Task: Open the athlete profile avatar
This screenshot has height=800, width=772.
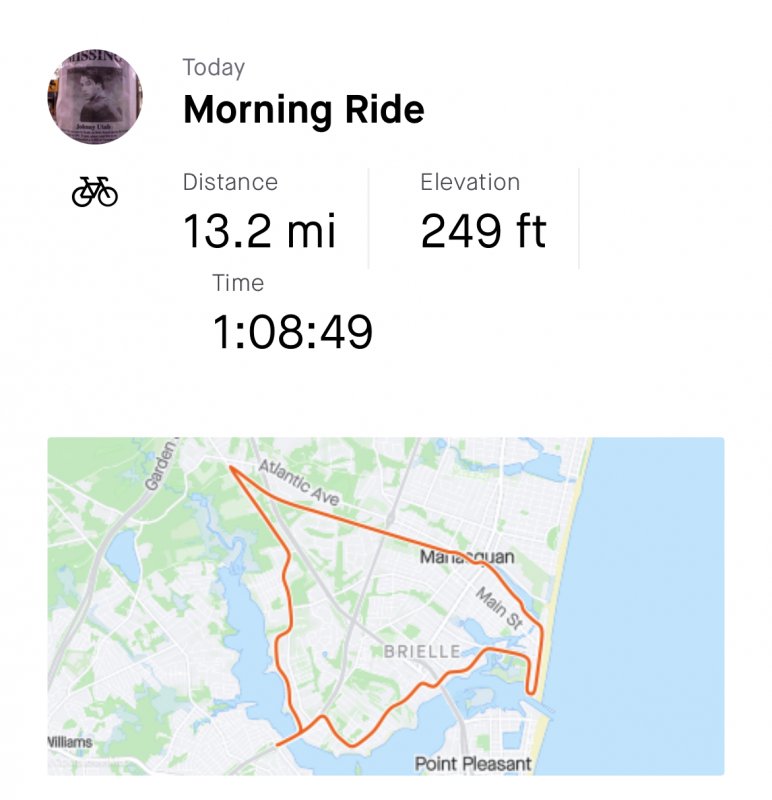Action: [x=94, y=97]
